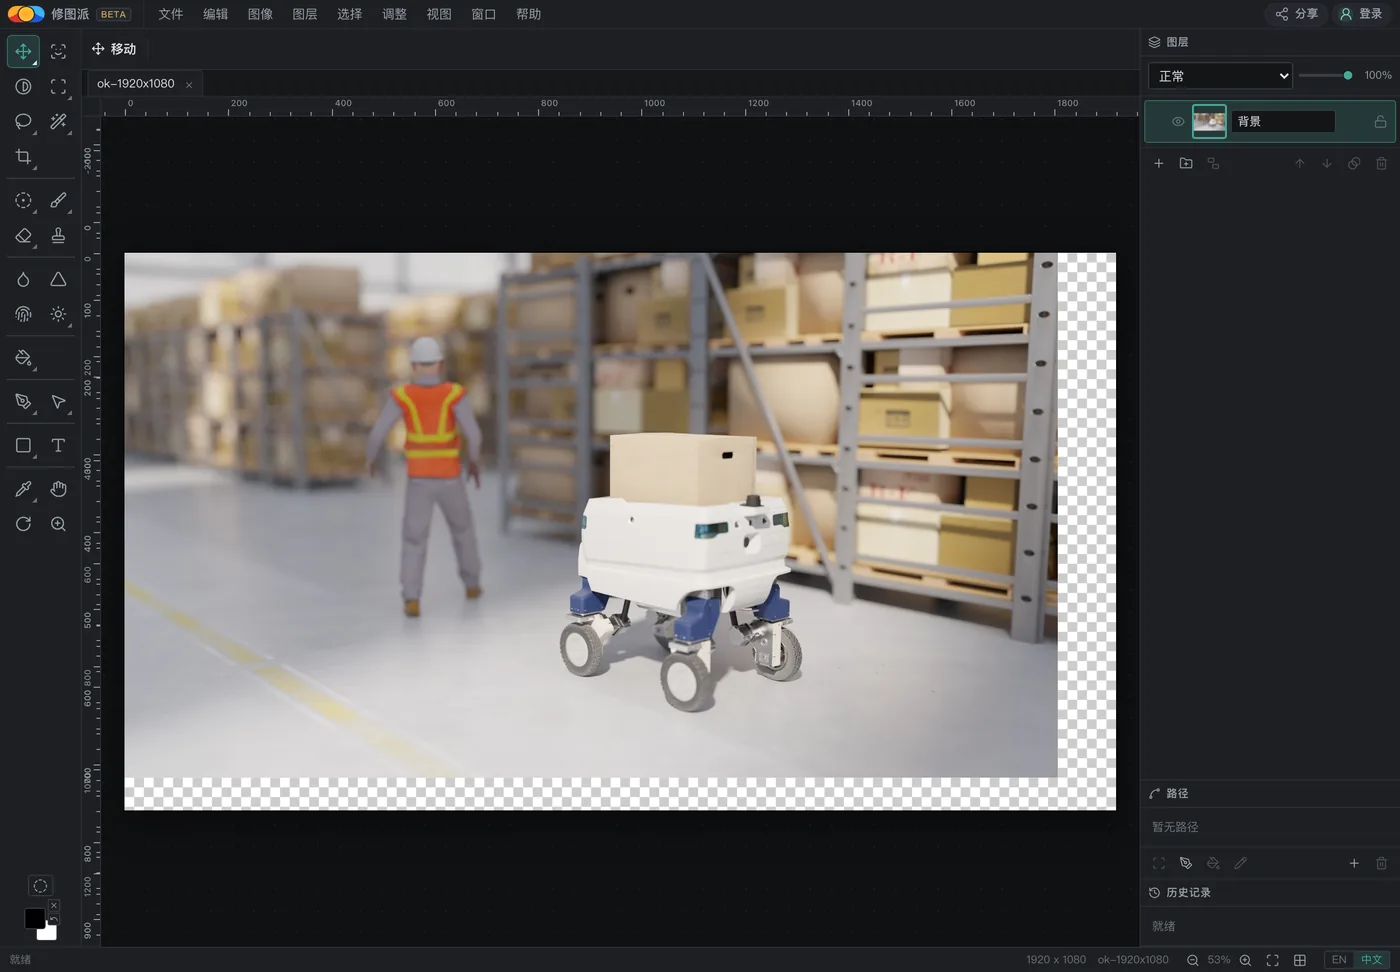Click the 背景 layer name field
This screenshot has height=972, width=1400.
pyautogui.click(x=1283, y=122)
